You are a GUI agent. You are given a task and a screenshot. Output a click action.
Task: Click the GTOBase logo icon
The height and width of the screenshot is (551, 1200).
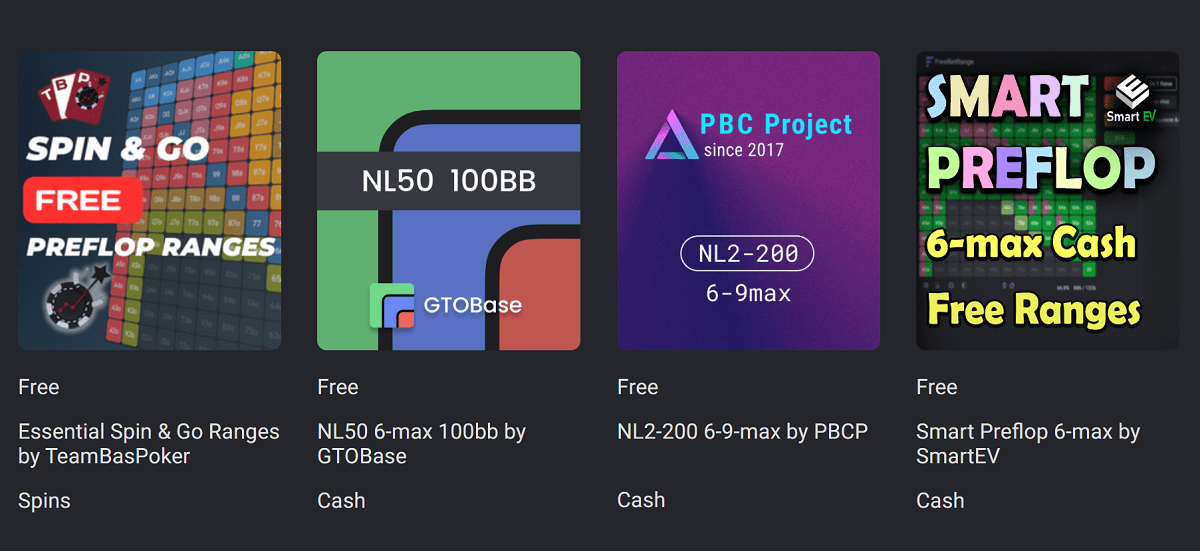[x=391, y=306]
